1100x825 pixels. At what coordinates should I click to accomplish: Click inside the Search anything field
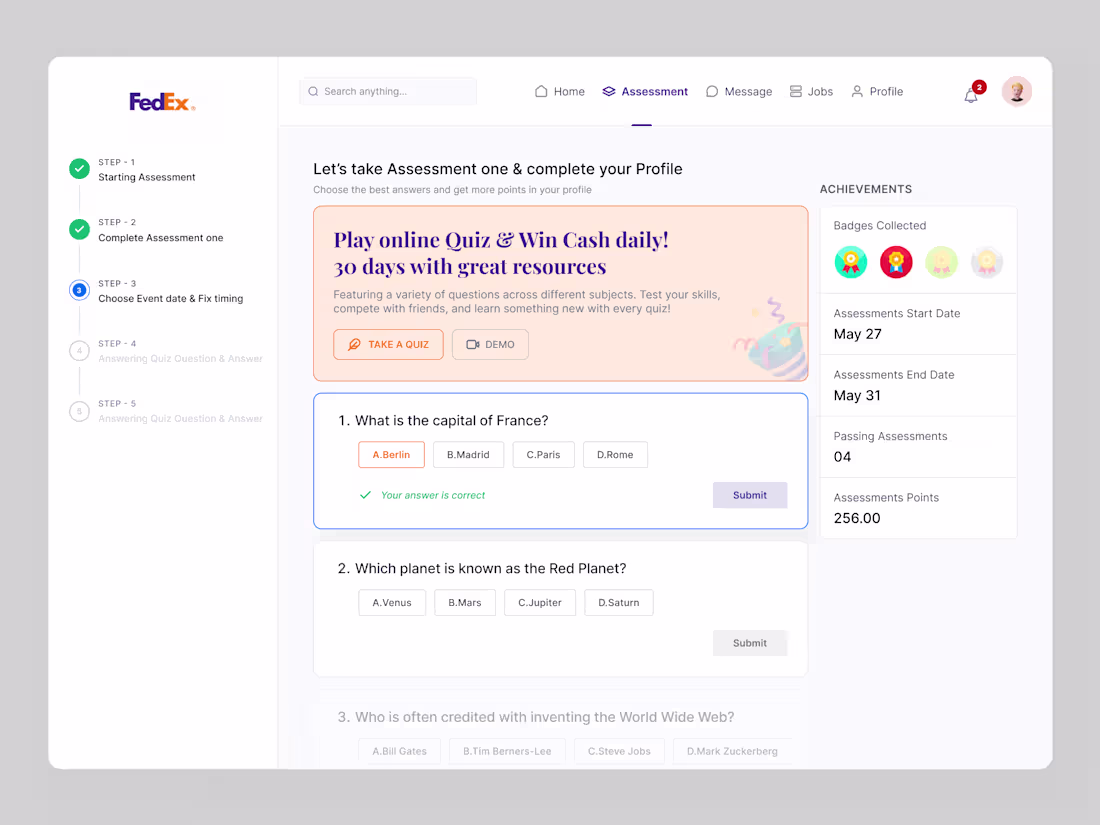[x=388, y=91]
